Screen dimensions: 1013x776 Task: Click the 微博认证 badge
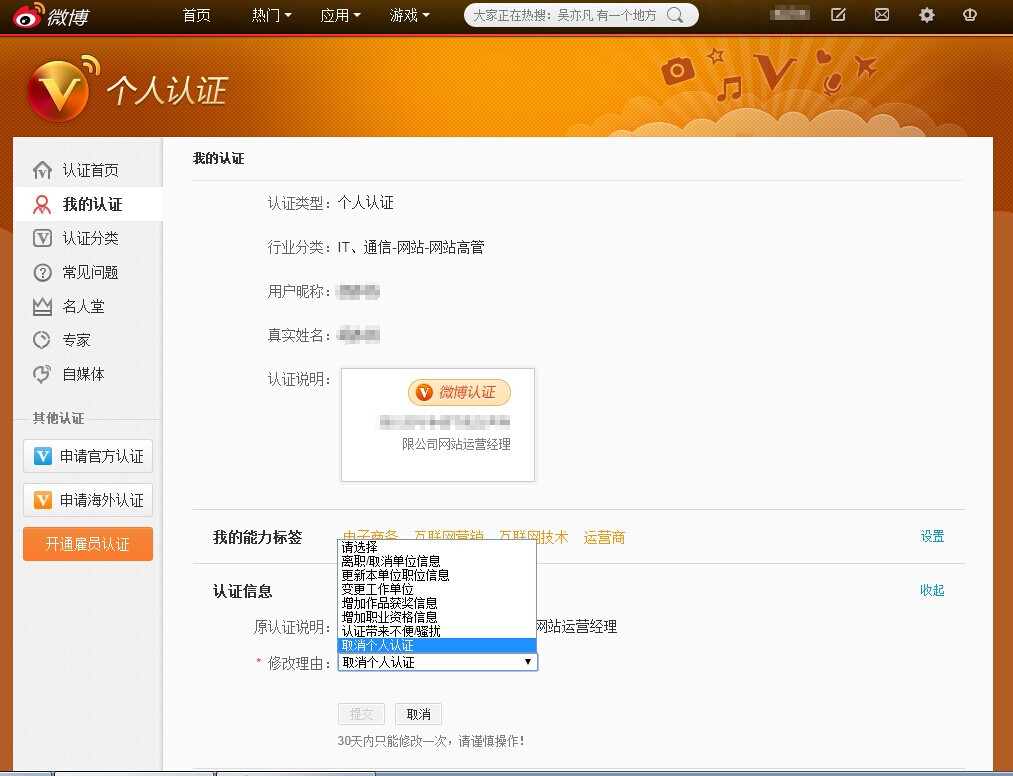(x=459, y=392)
